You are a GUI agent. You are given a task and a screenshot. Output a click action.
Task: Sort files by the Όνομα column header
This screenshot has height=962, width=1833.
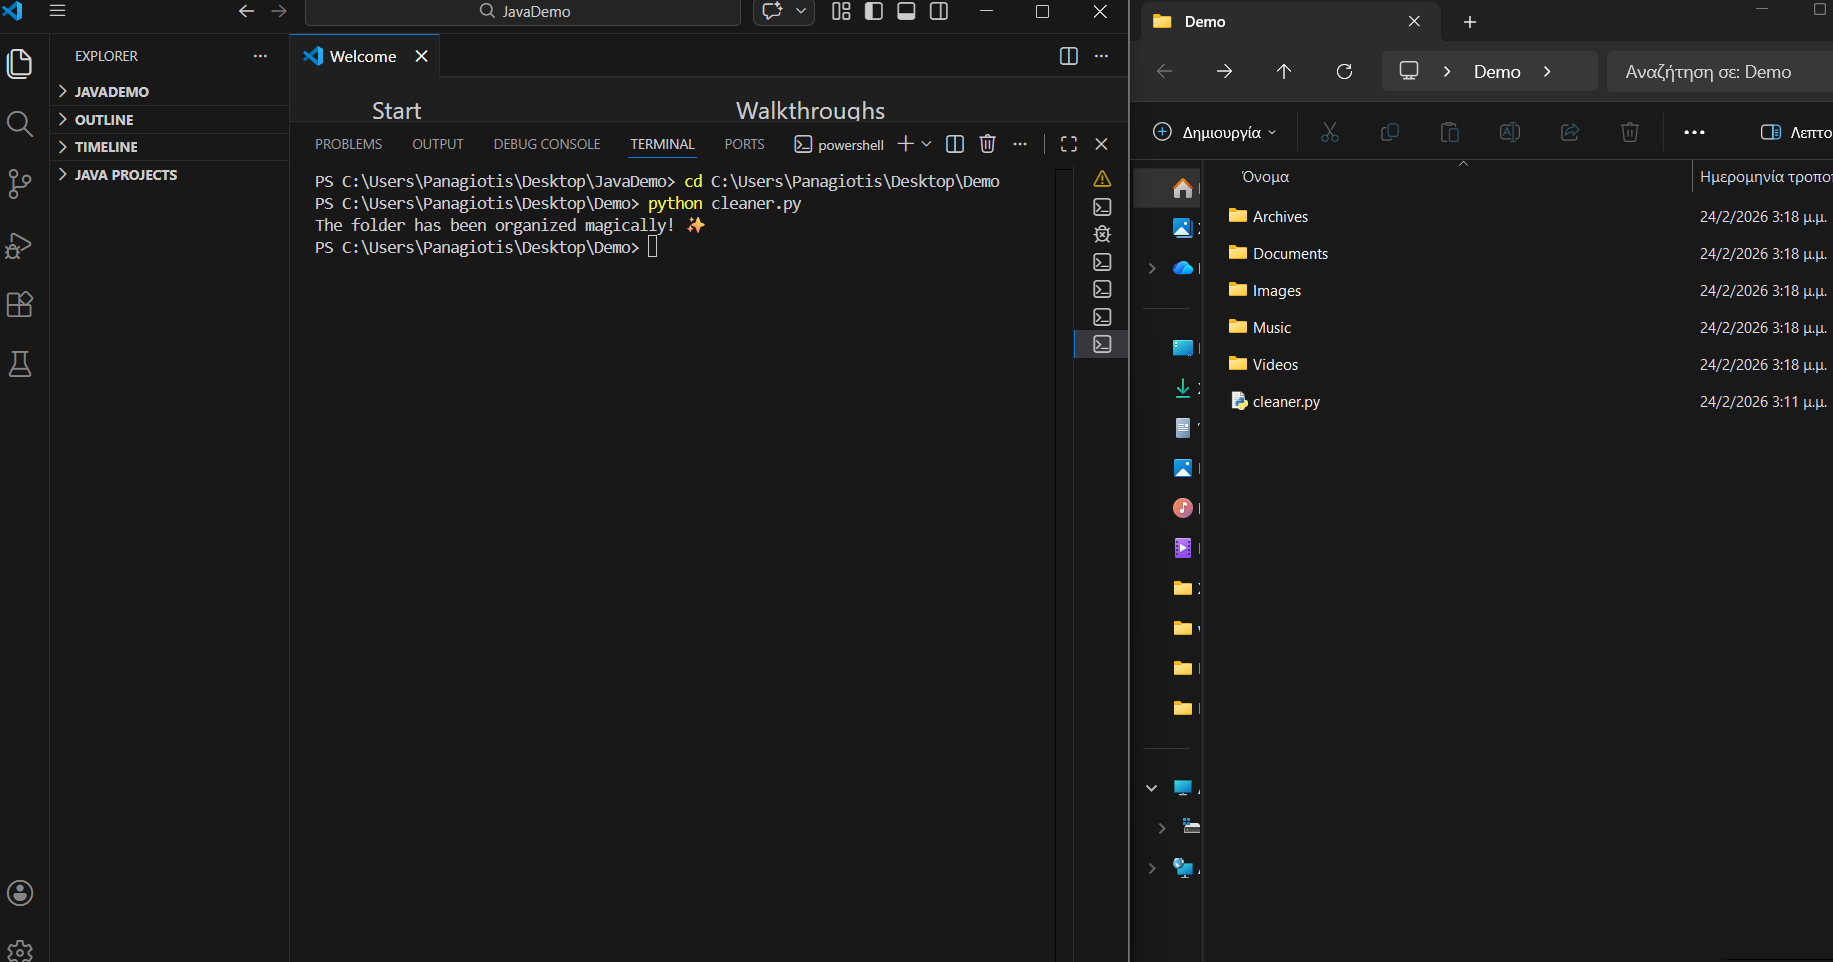(1265, 177)
